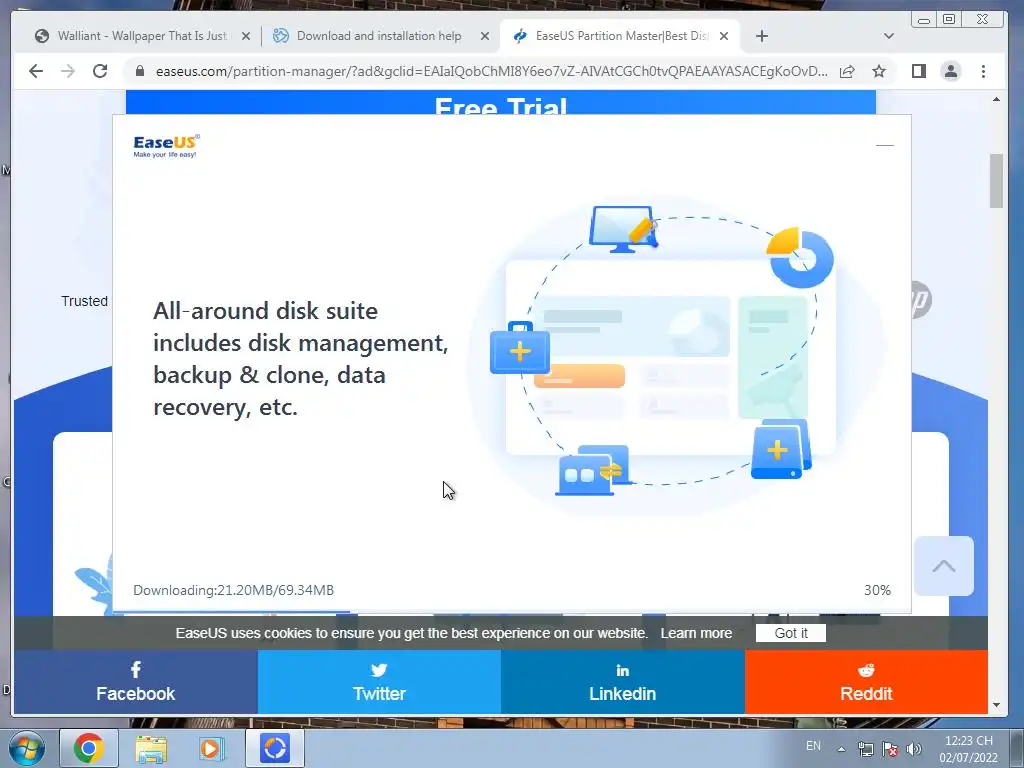Click the page vertical scrollbar thumb

point(996,181)
